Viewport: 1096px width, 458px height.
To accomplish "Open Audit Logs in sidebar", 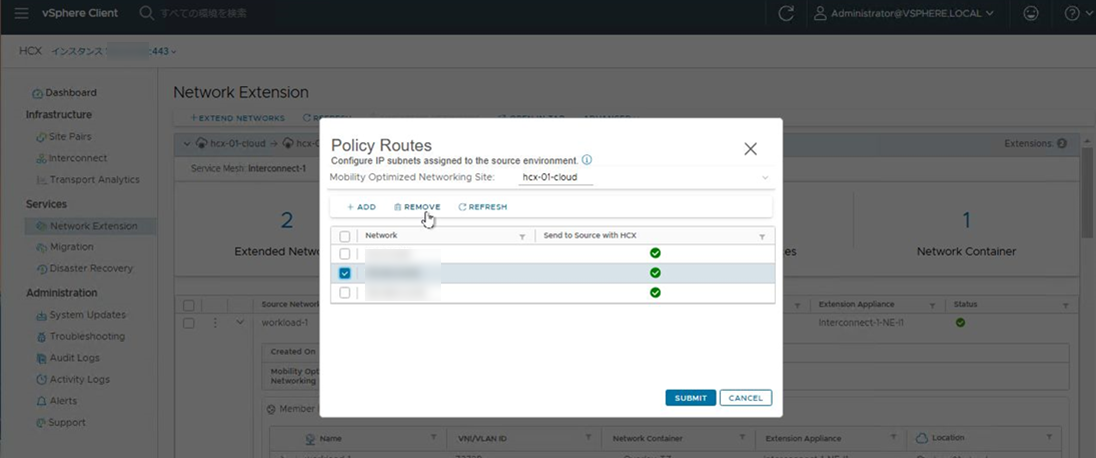I will (x=67, y=358).
